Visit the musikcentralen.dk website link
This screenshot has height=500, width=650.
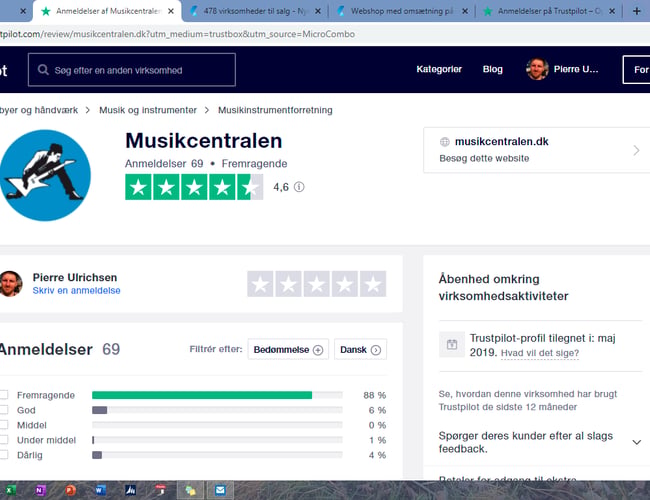click(x=536, y=150)
